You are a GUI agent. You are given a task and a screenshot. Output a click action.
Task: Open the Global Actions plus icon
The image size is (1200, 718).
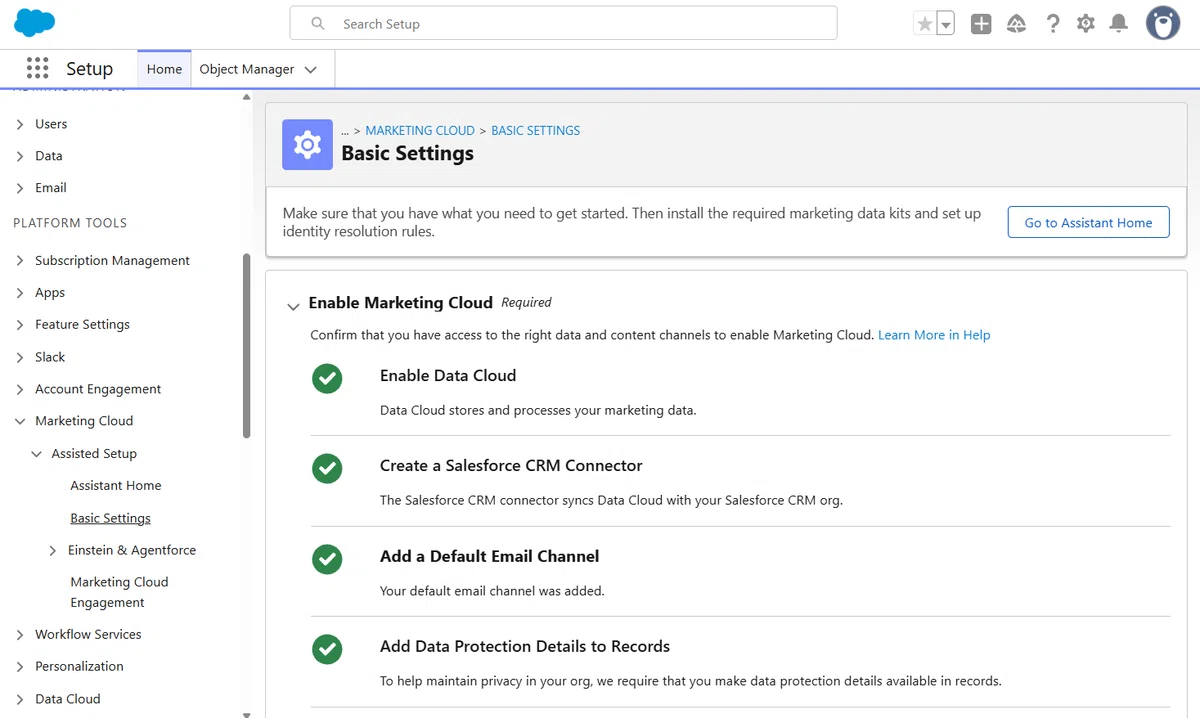click(x=981, y=23)
